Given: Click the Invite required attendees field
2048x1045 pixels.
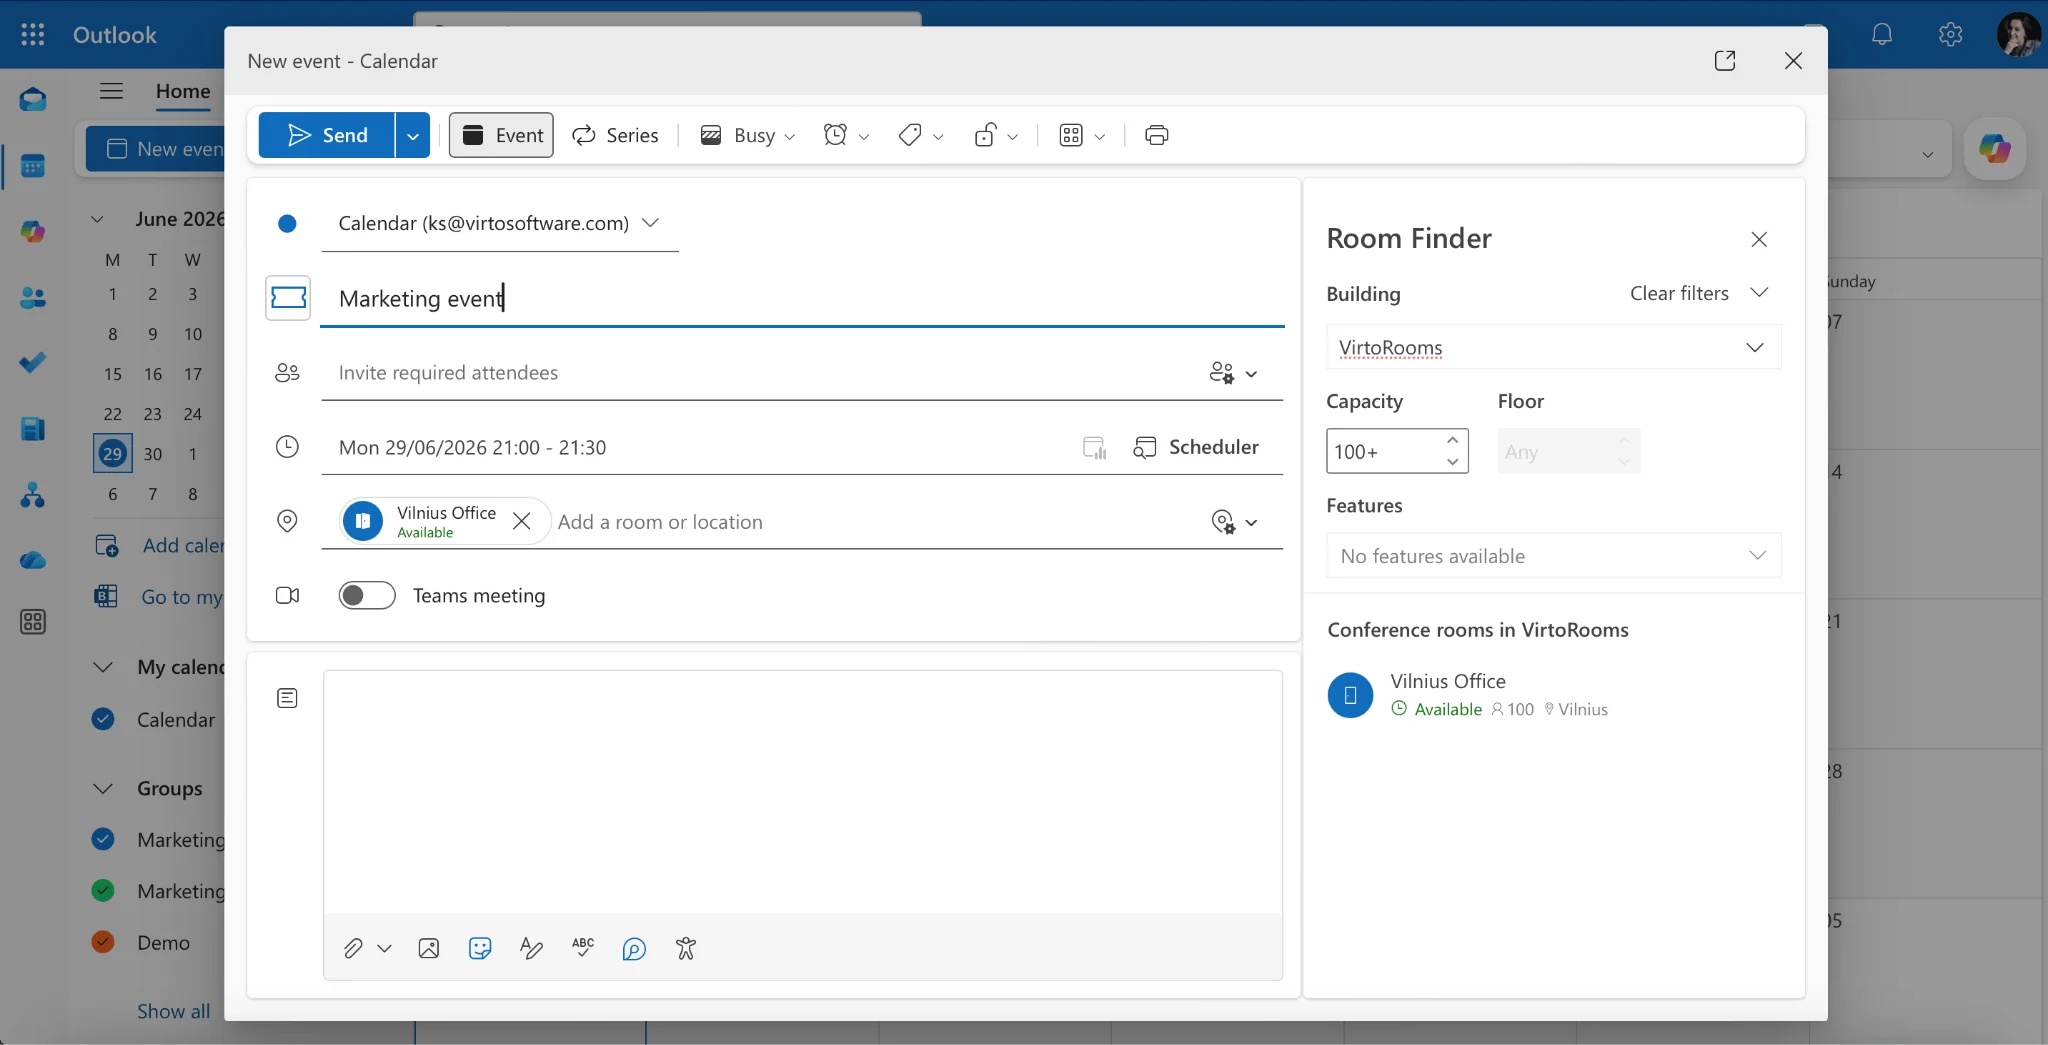Looking at the screenshot, I should click(x=760, y=373).
